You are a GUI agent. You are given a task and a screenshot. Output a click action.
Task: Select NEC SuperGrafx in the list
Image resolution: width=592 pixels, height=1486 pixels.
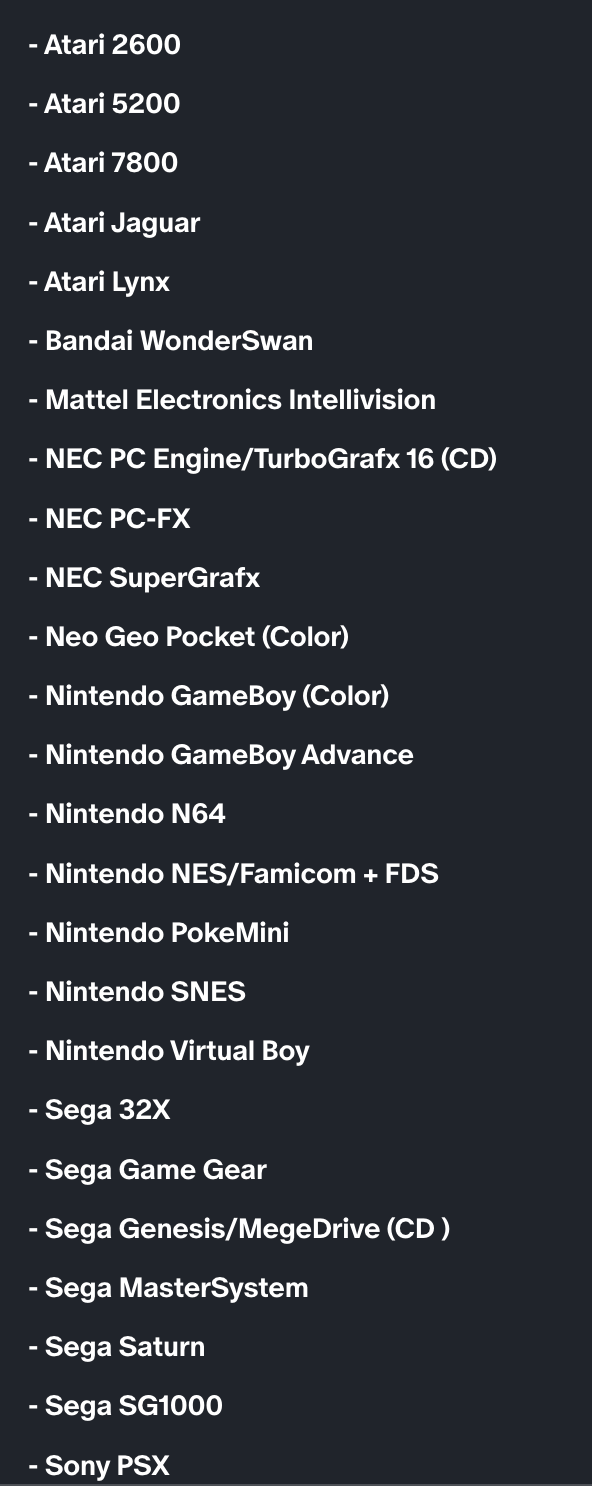(144, 578)
